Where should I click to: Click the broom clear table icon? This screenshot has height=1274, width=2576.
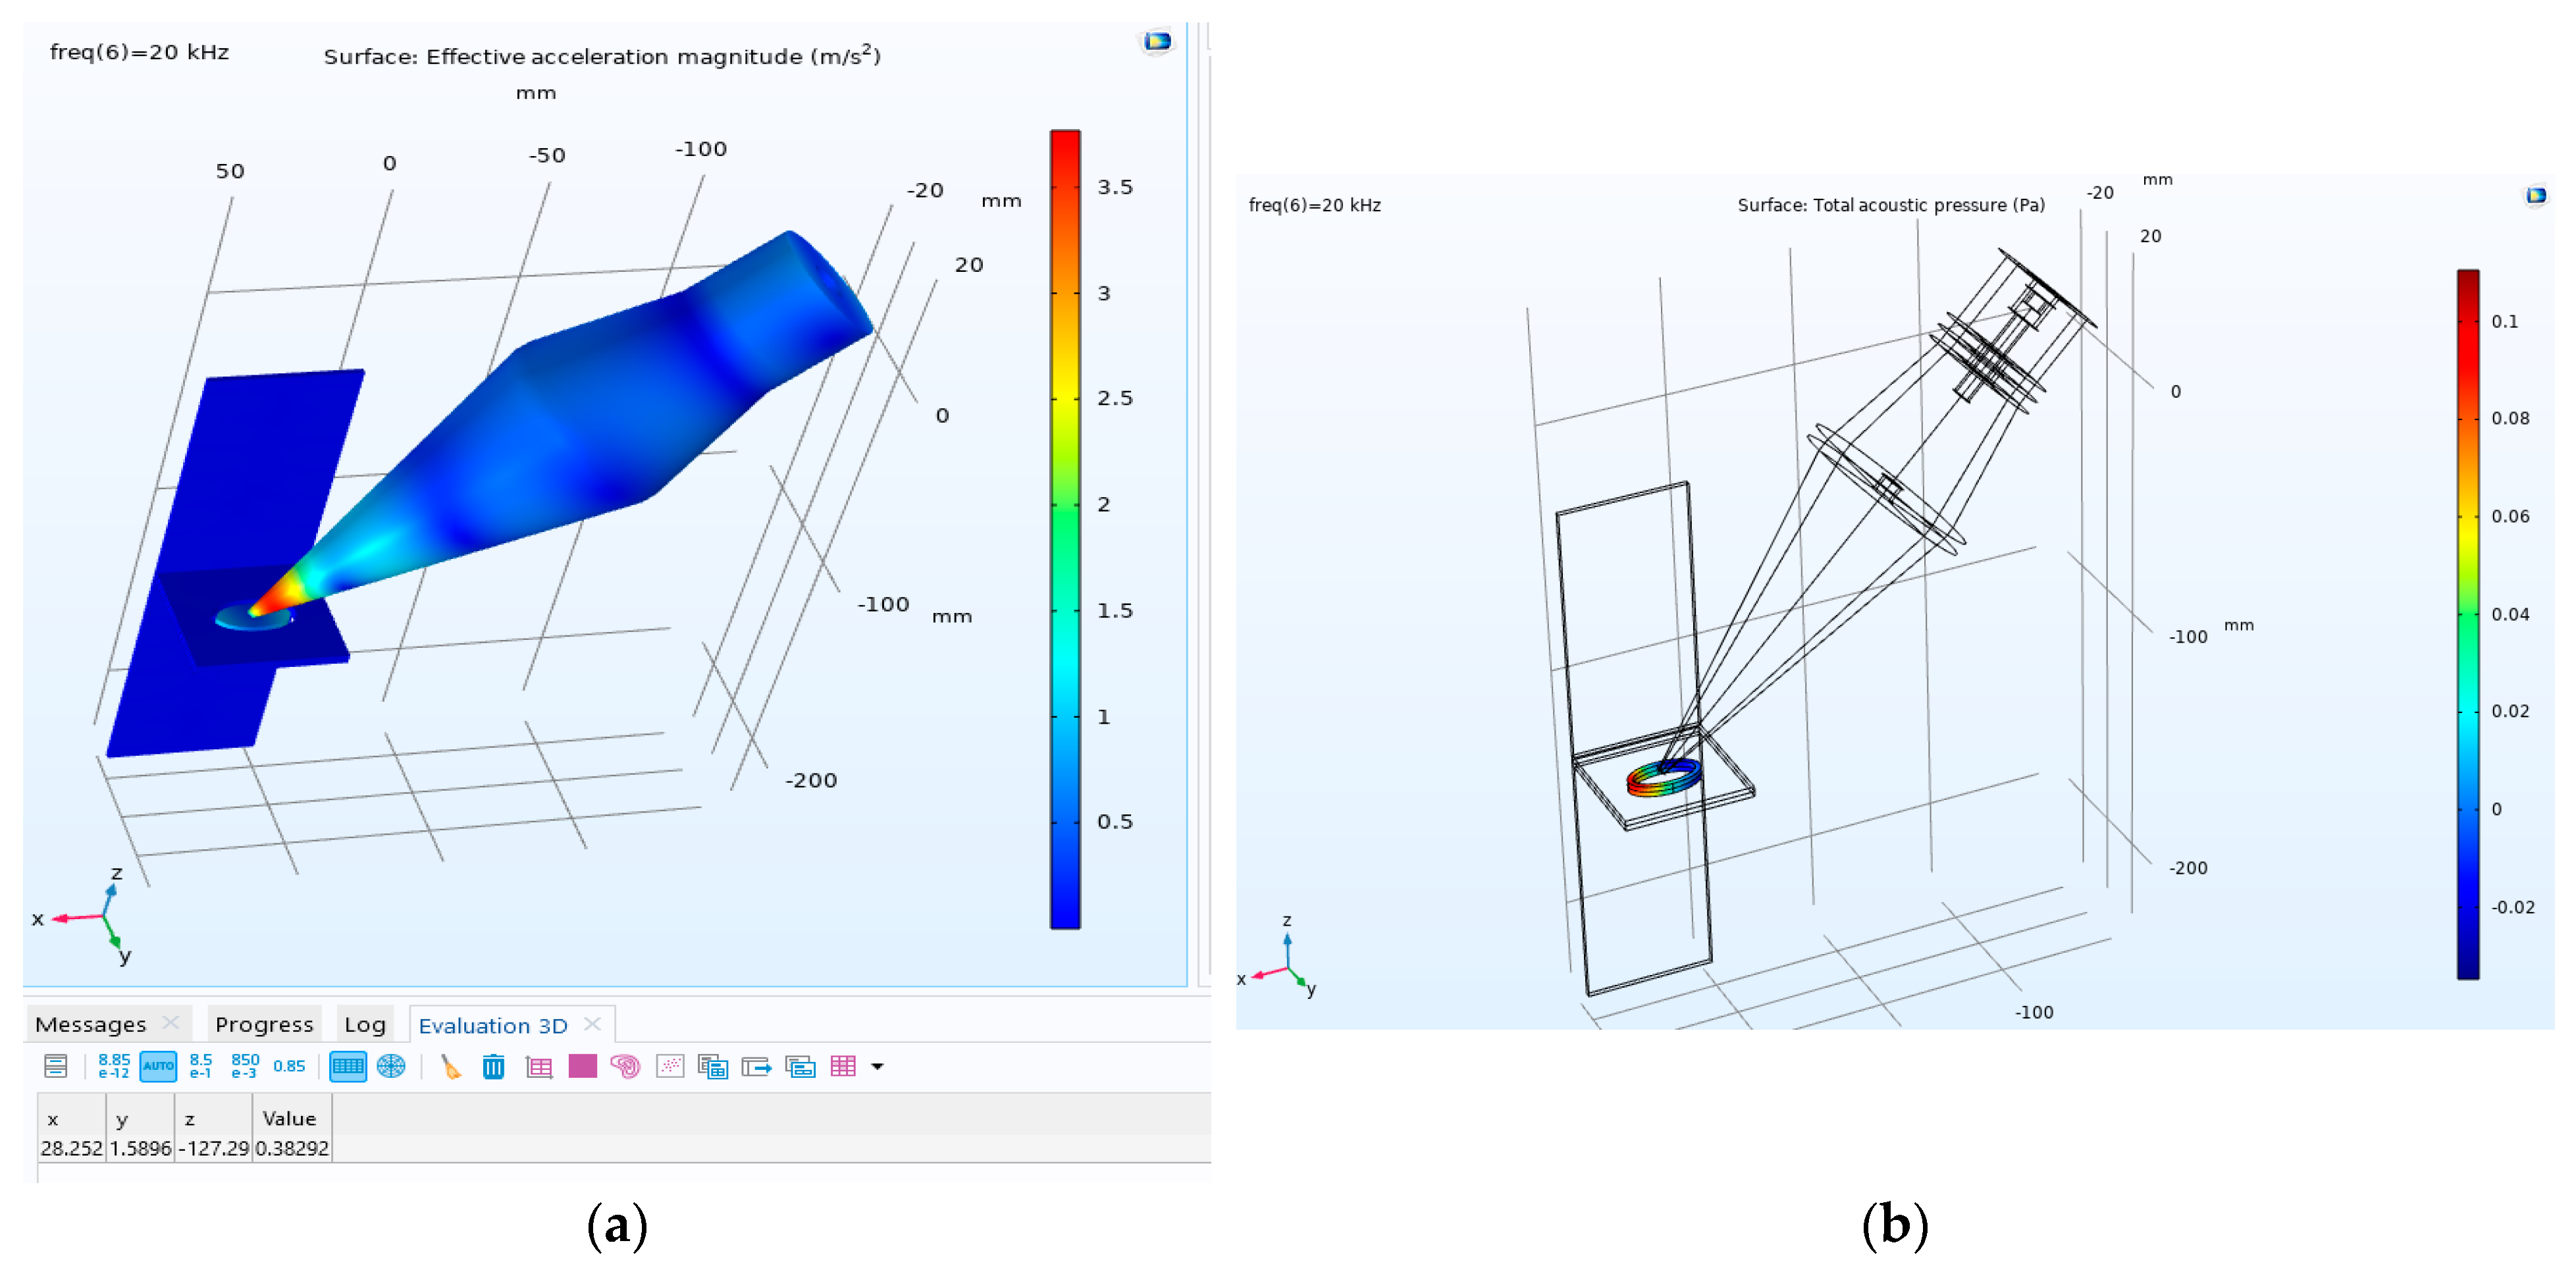[451, 1067]
